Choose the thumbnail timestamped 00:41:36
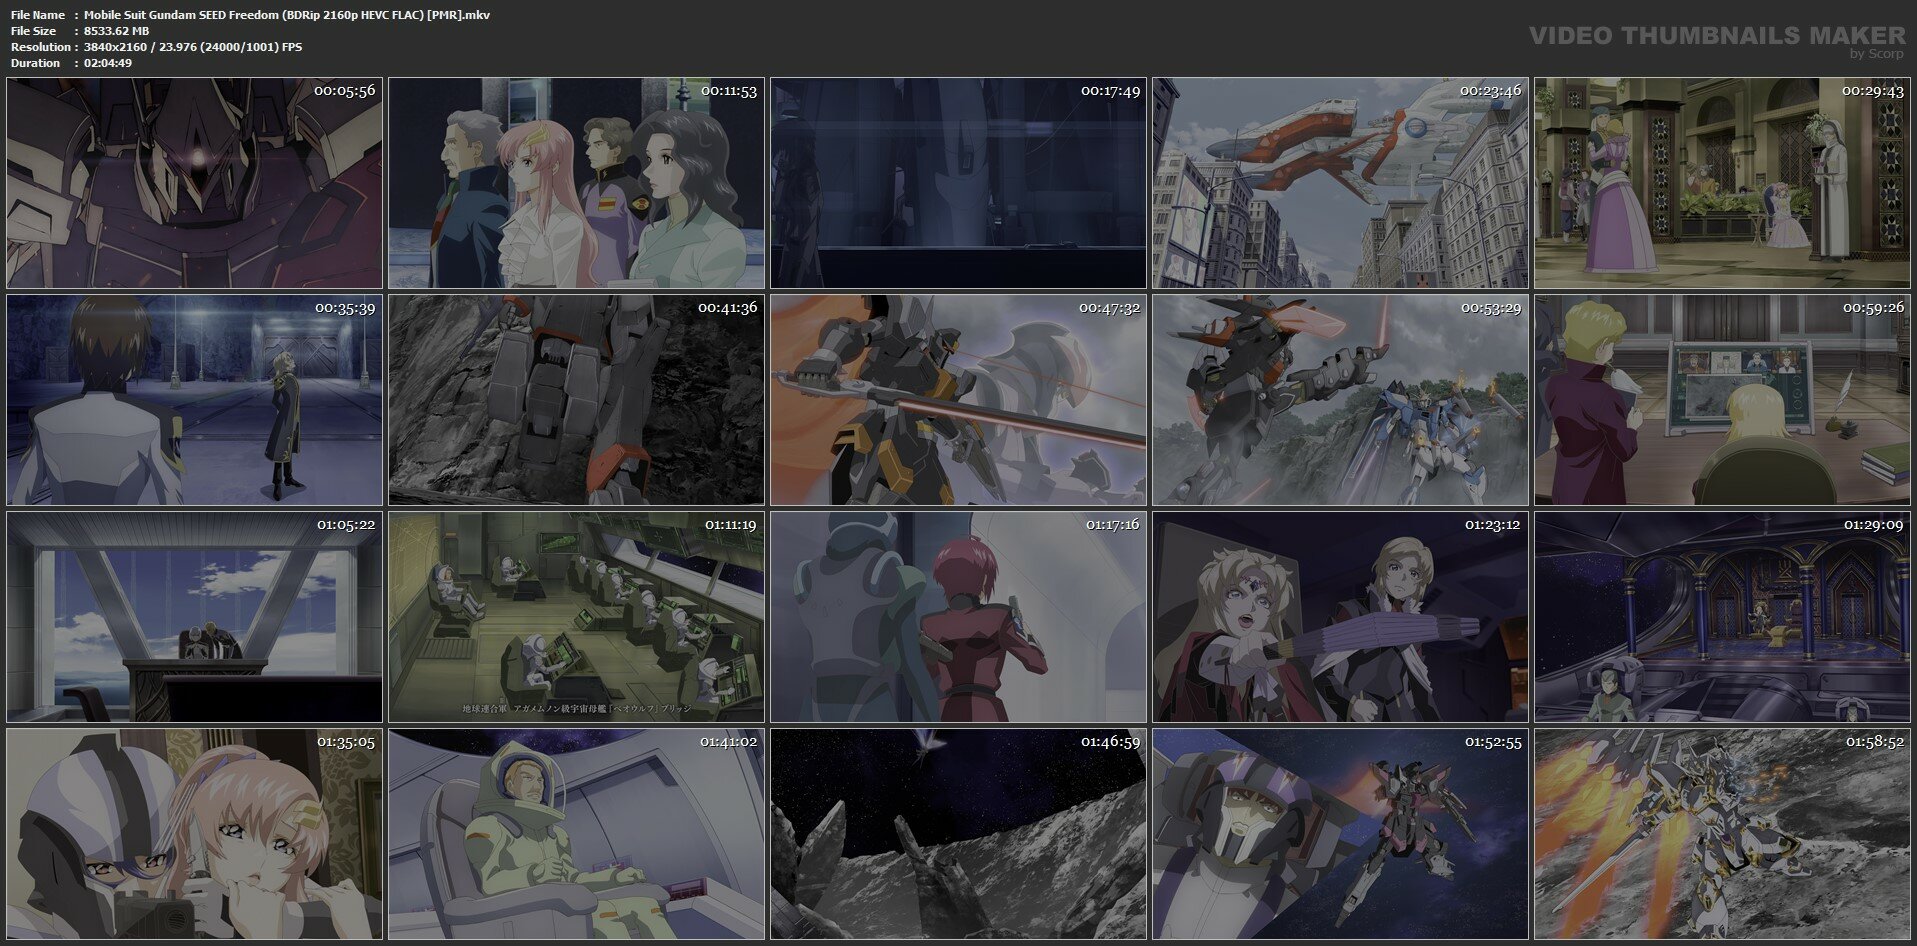 click(x=576, y=400)
